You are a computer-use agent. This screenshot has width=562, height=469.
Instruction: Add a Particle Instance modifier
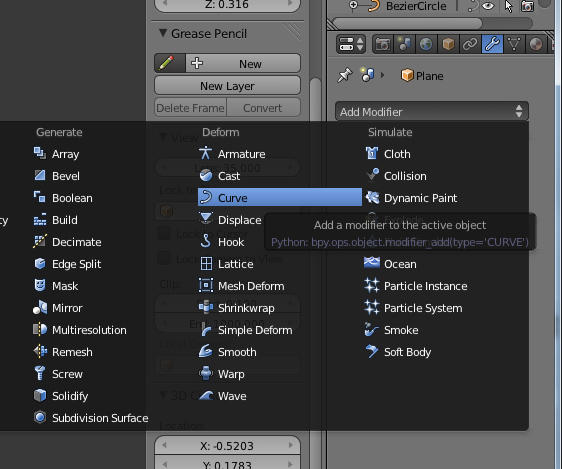pyautogui.click(x=416, y=286)
